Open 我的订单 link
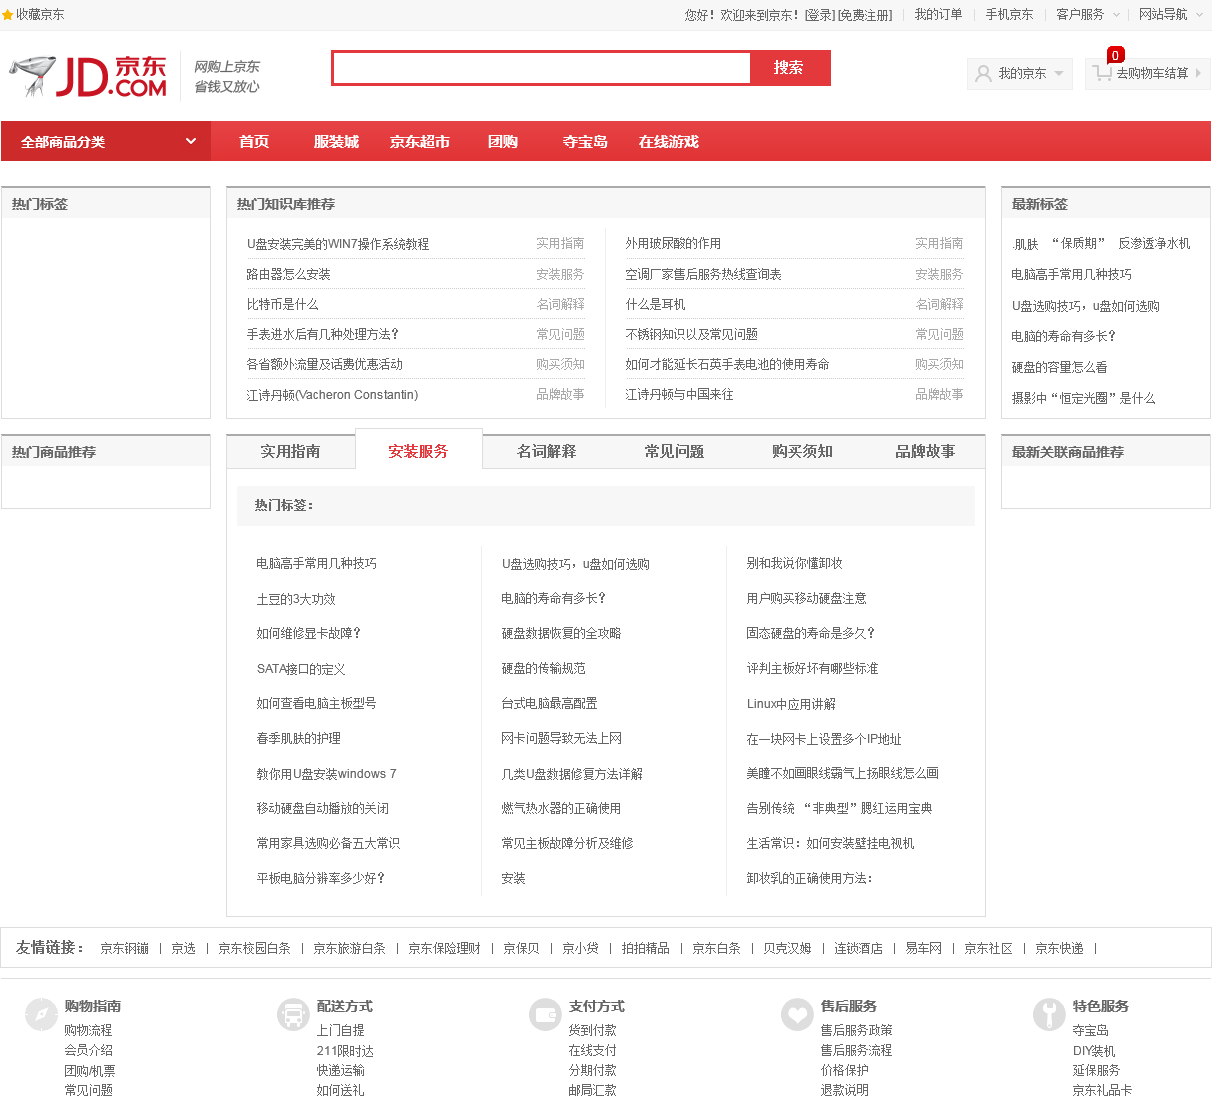Screen dimensions: 1212x1102 (939, 15)
